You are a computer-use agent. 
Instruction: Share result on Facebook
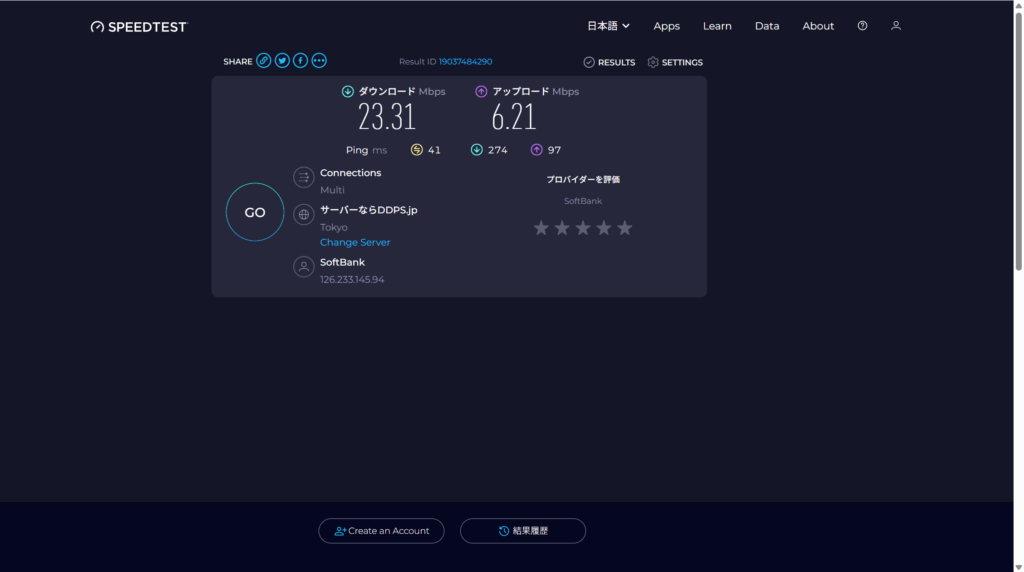300,61
